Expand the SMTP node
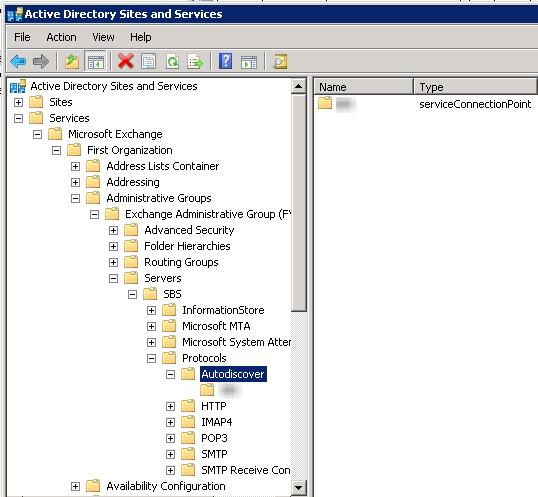Screen dimensions: 538x497 coord(170,454)
